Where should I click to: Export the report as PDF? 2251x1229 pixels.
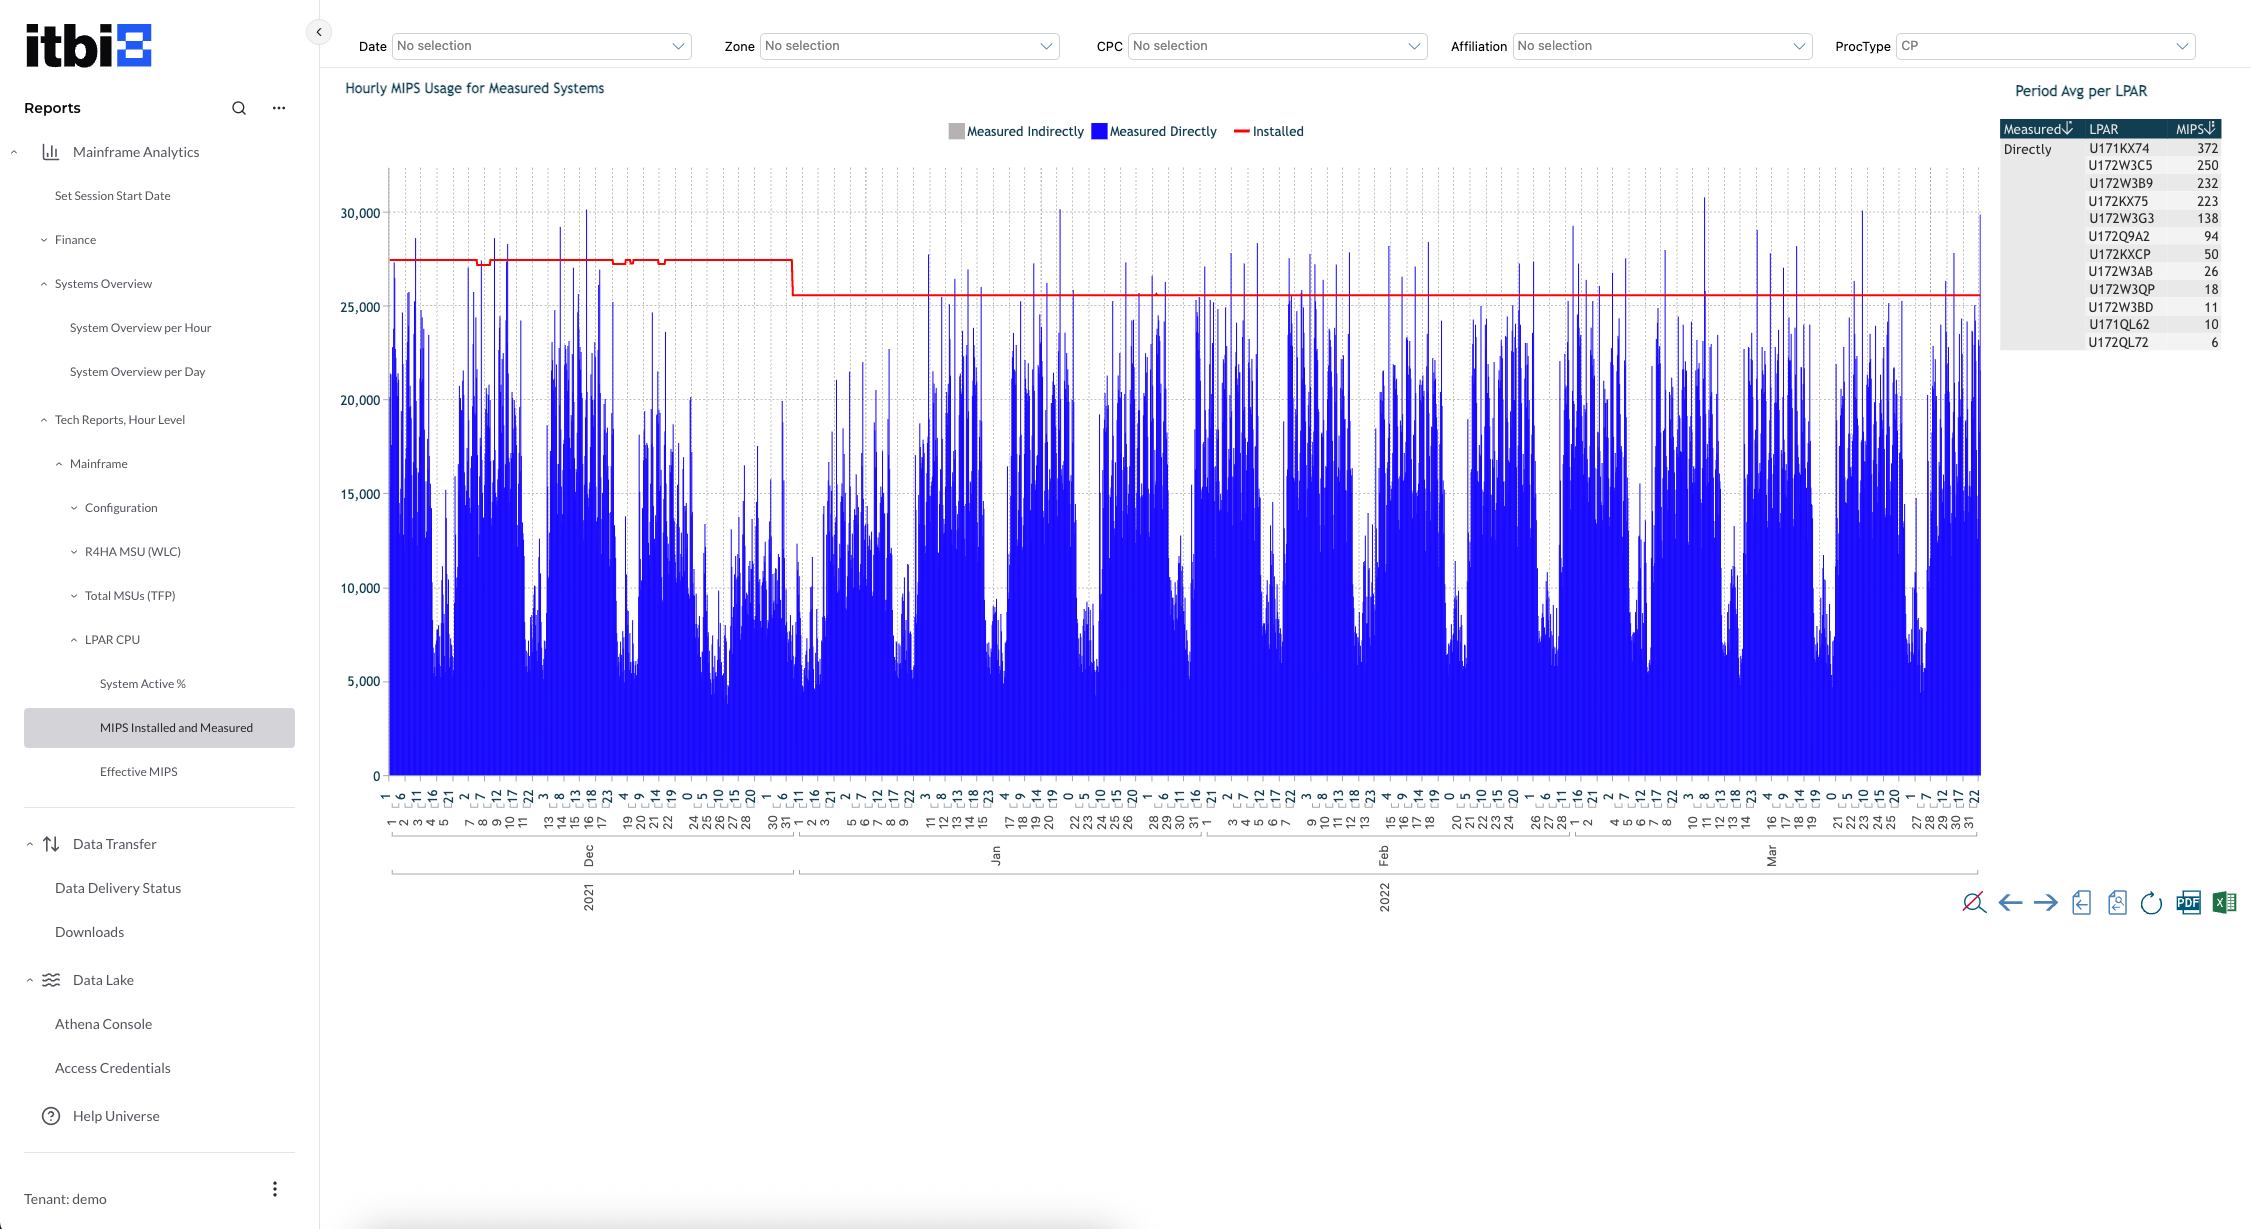click(2188, 903)
